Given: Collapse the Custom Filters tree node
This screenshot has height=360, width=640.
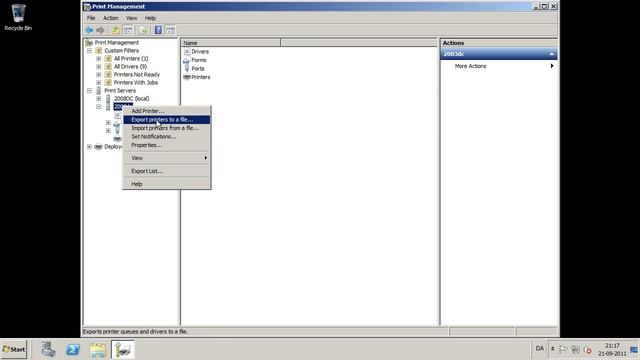Looking at the screenshot, I should pyautogui.click(x=89, y=51).
